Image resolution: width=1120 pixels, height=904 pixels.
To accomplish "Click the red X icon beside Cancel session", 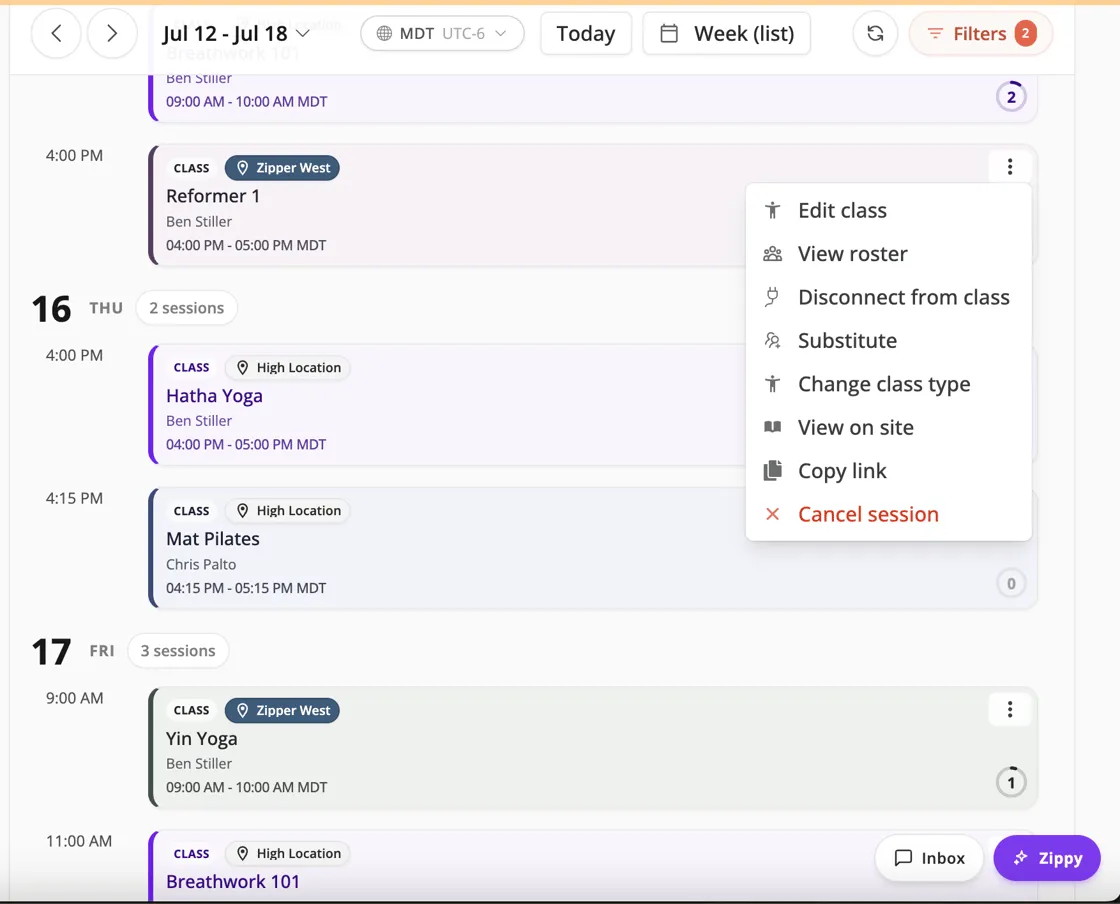I will [x=772, y=514].
